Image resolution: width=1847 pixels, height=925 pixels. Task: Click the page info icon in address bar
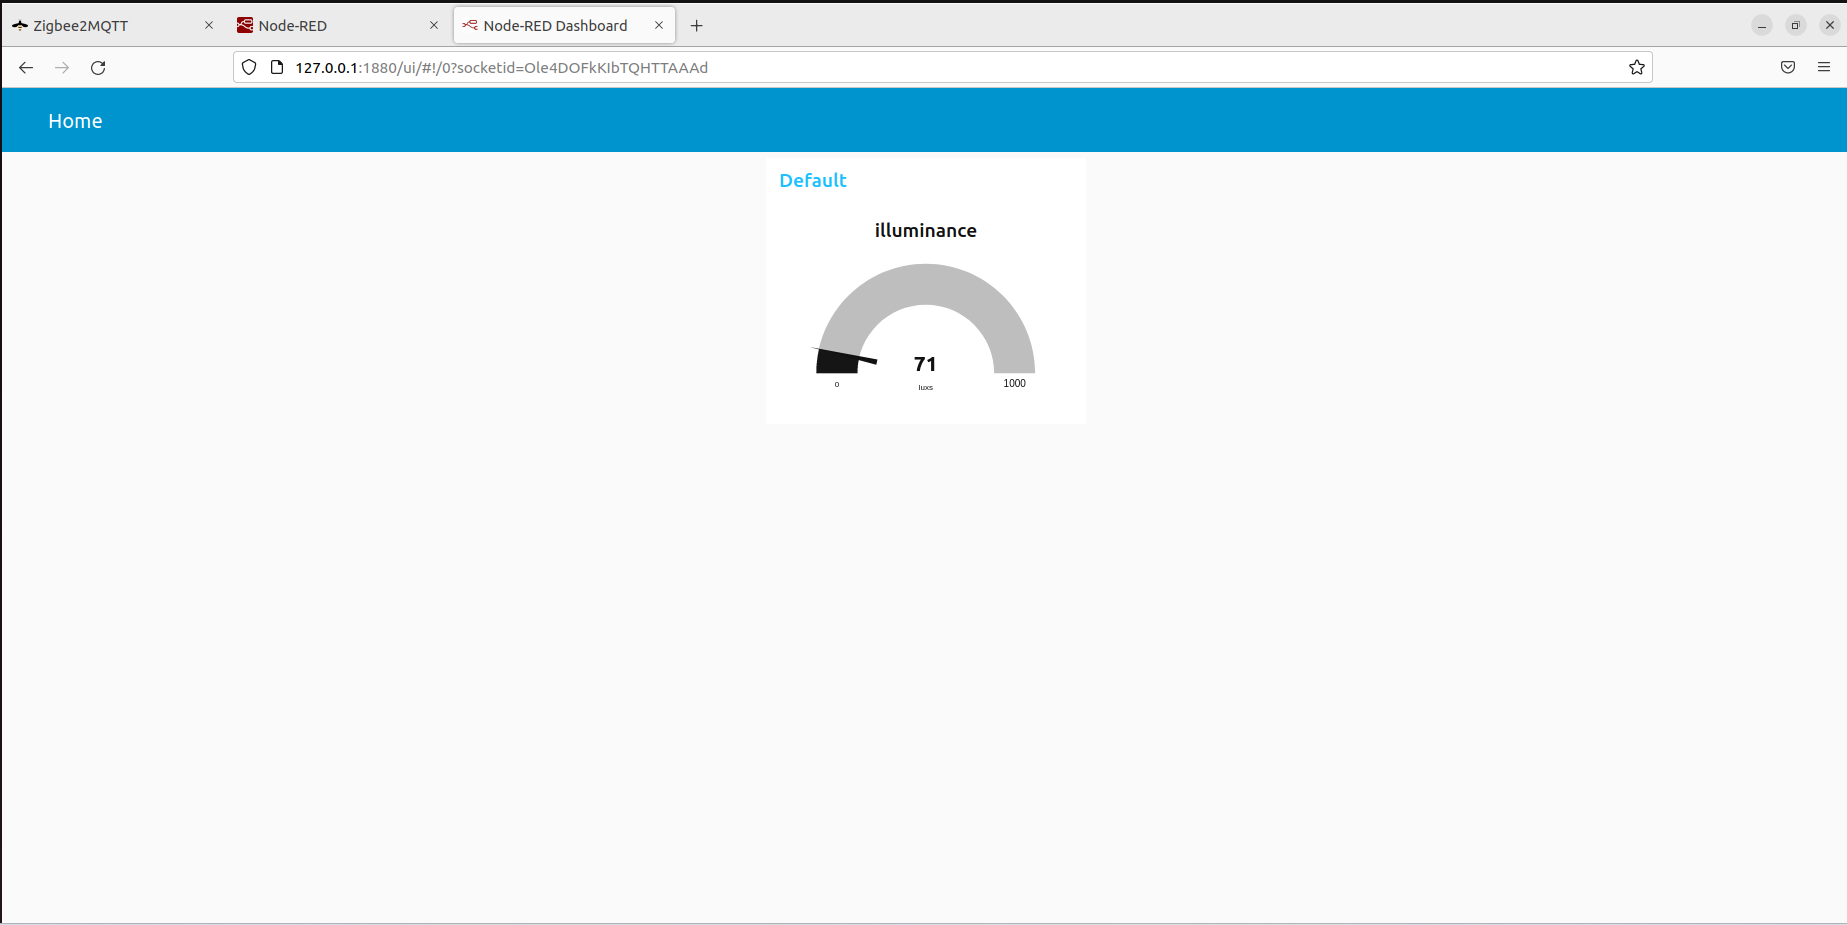277,67
